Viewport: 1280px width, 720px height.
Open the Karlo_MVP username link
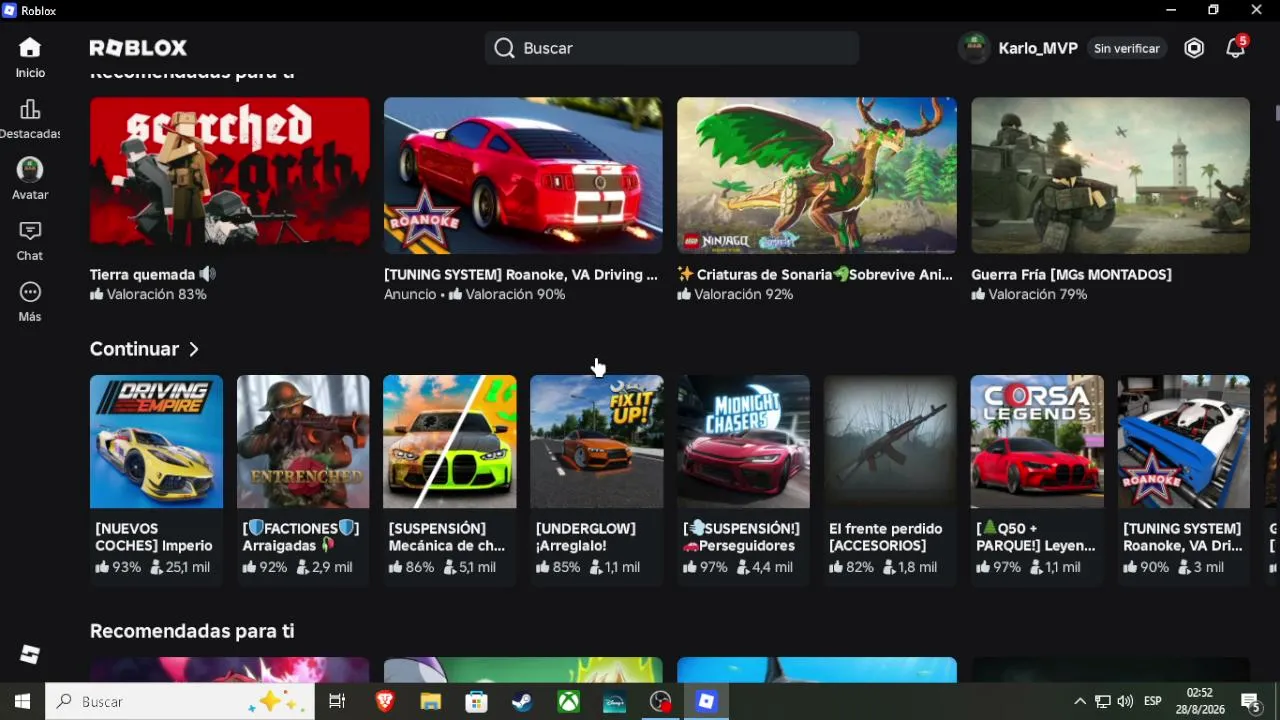click(x=1038, y=48)
